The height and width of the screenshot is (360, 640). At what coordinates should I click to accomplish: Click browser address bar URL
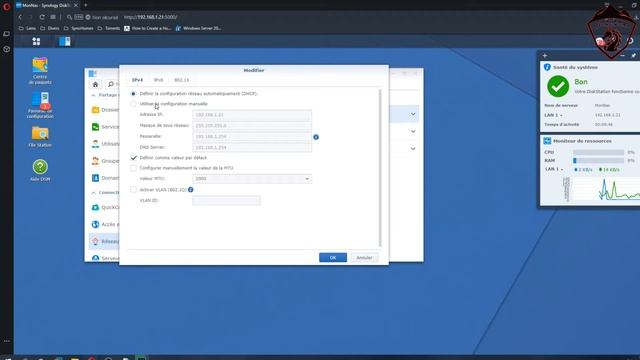click(151, 17)
